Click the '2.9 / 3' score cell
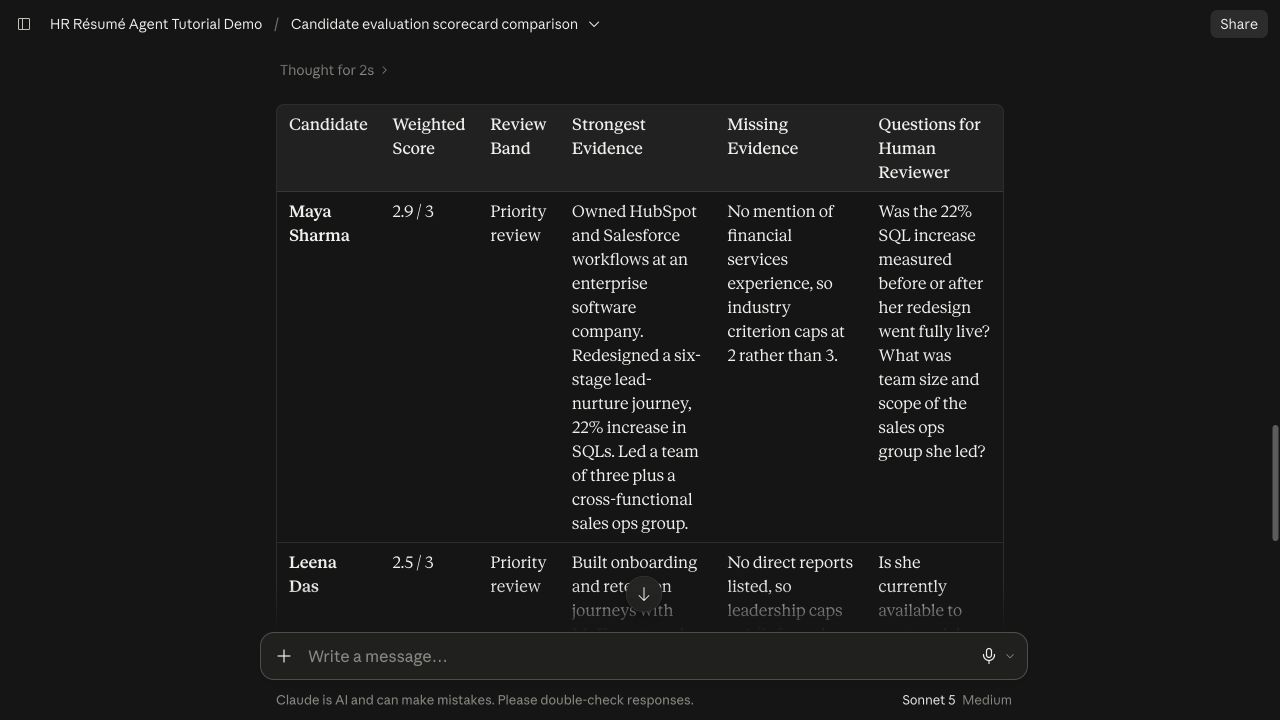1280x720 pixels. 413,211
